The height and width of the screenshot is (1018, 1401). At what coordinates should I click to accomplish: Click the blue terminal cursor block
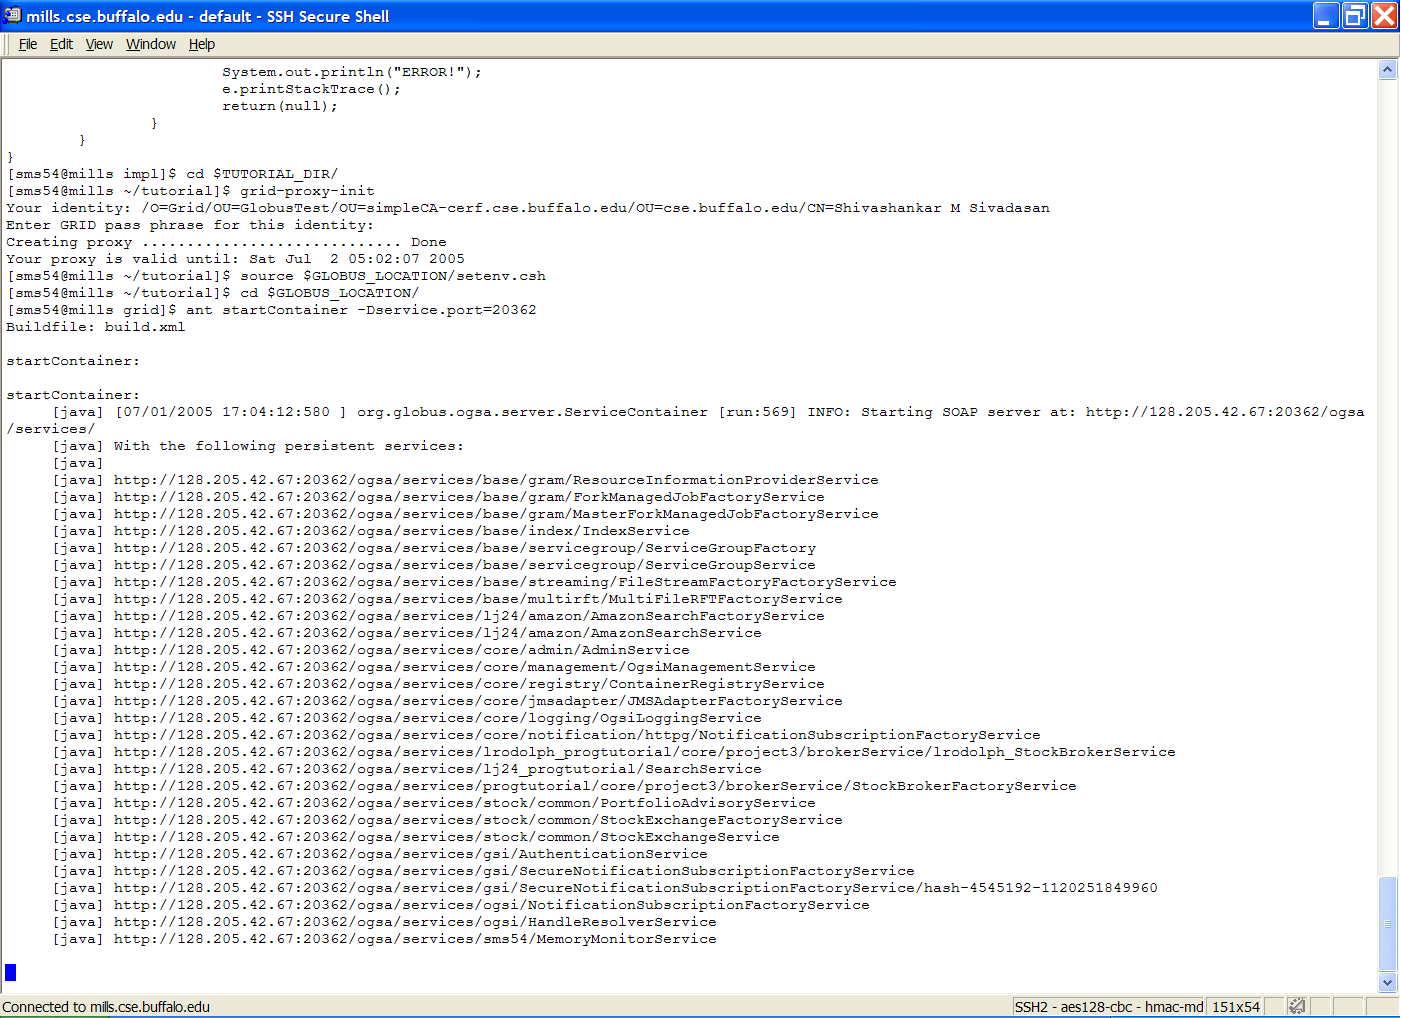coord(11,972)
